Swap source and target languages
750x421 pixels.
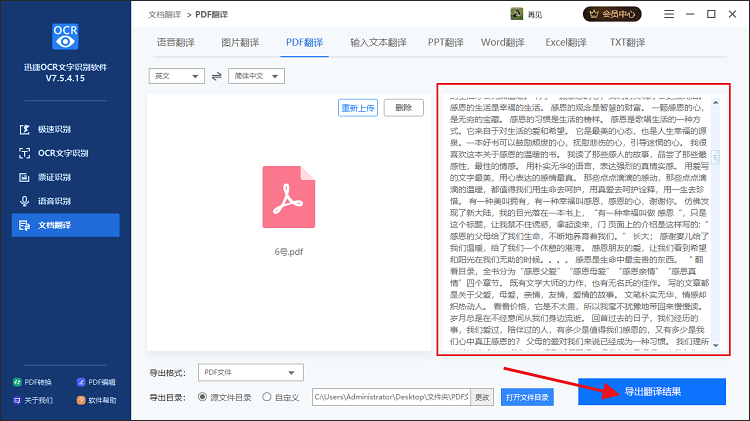pyautogui.click(x=217, y=76)
